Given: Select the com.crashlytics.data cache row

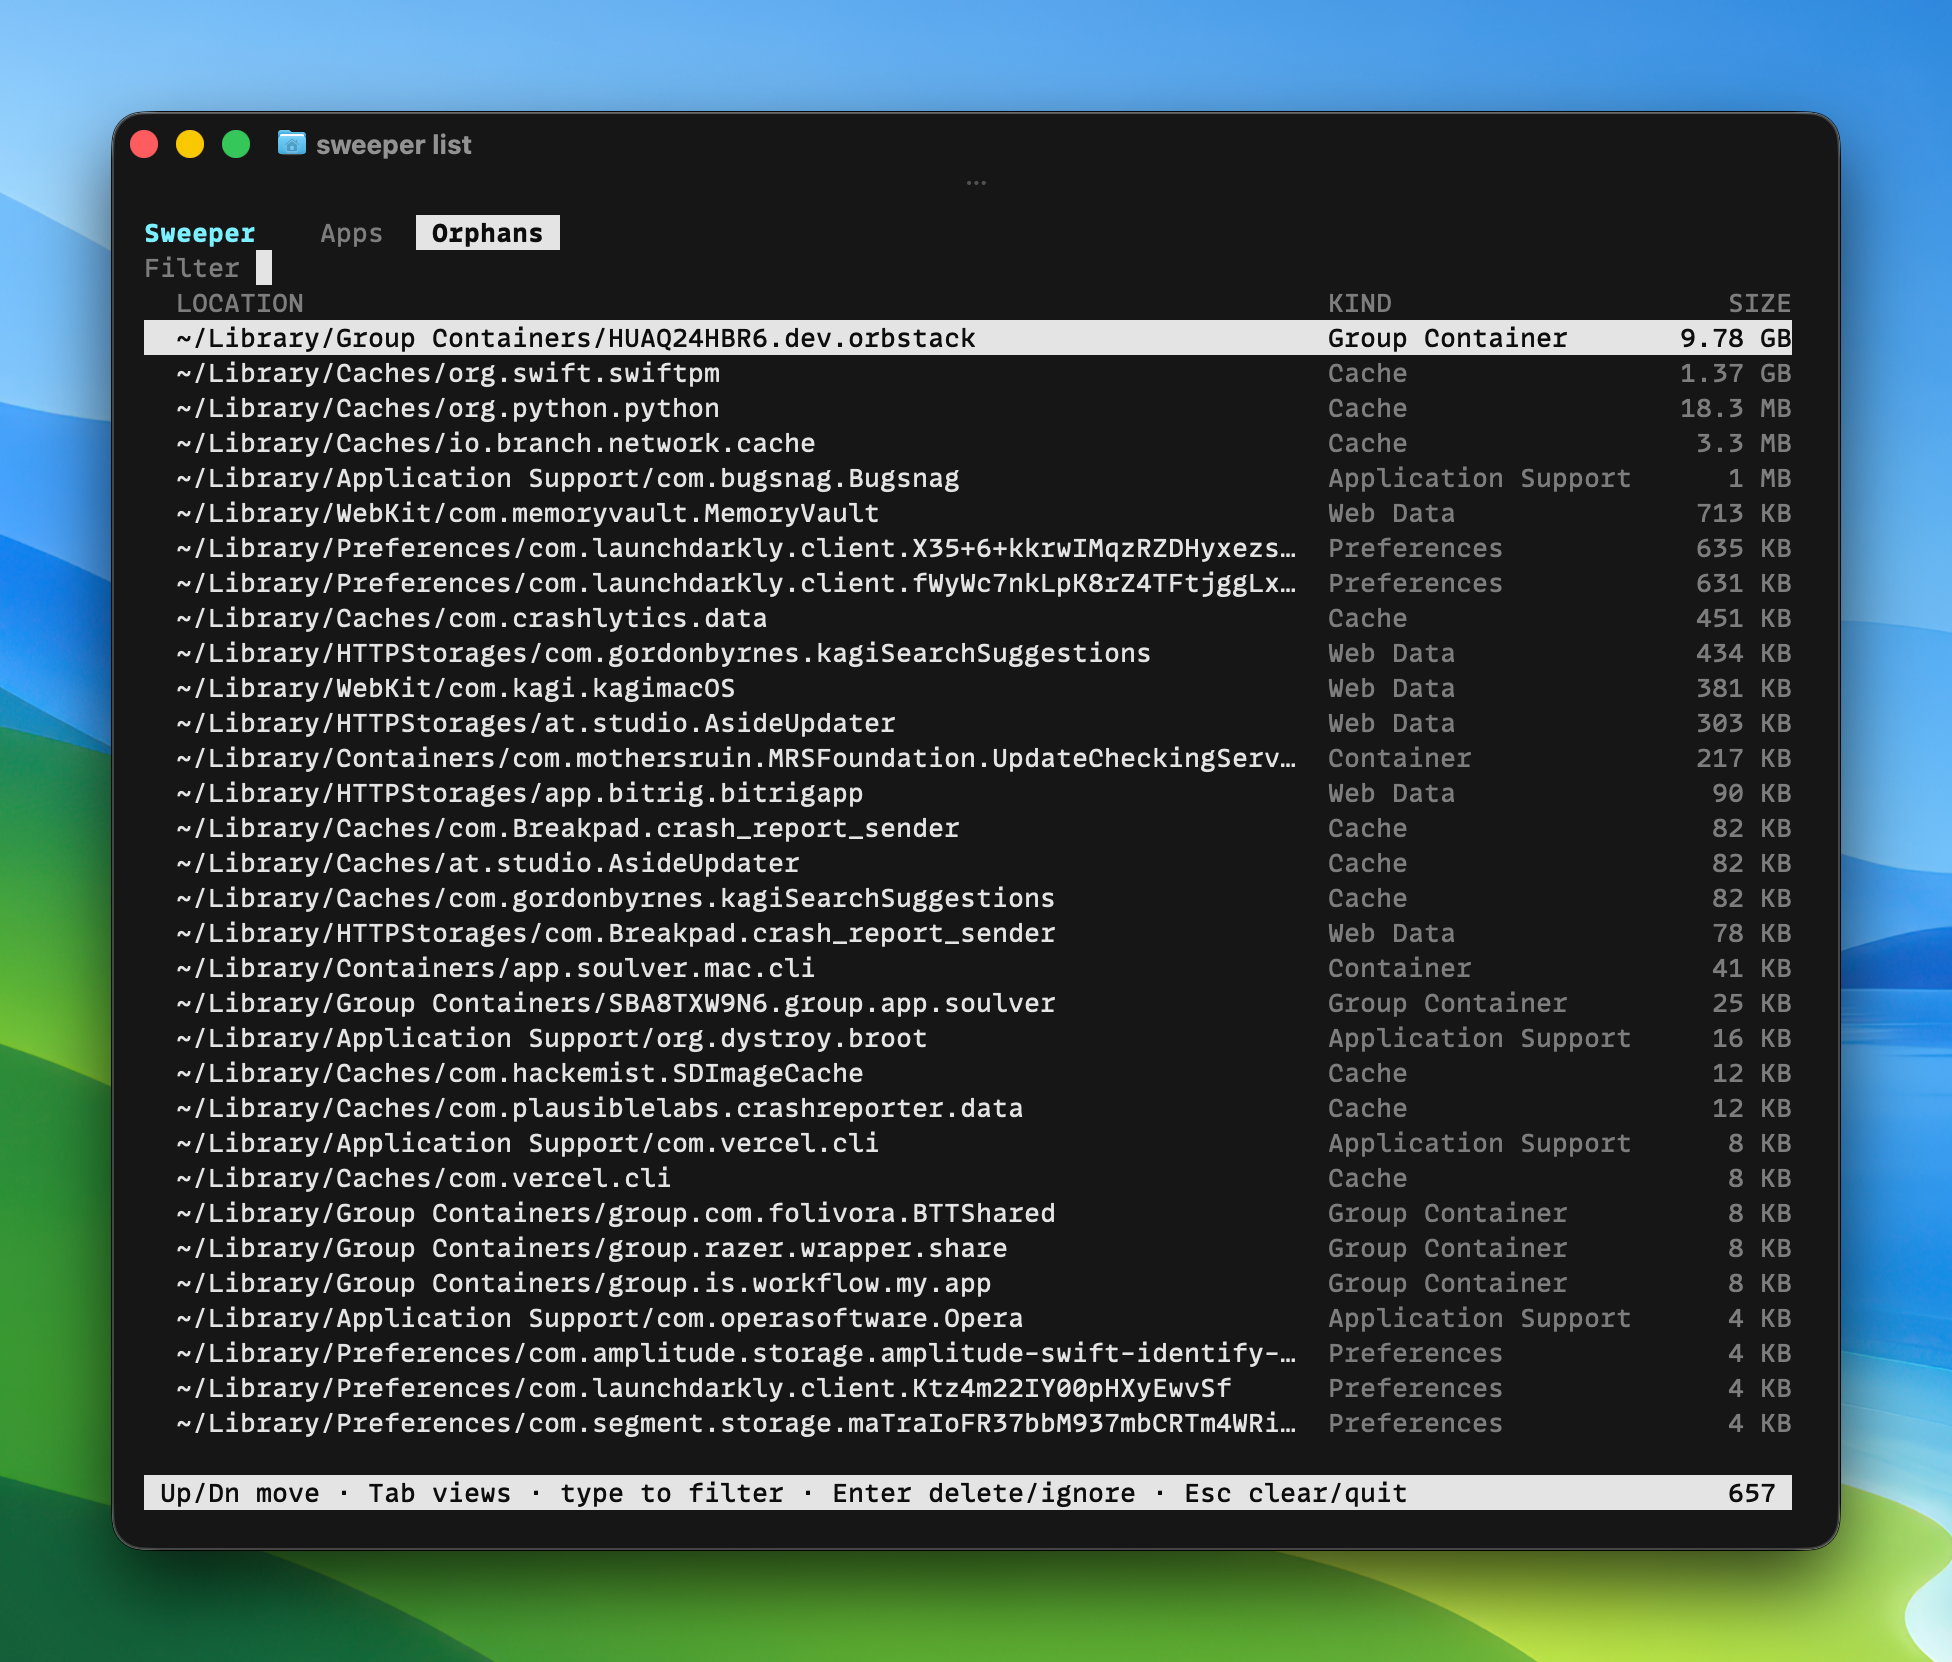Looking at the screenshot, I should (x=968, y=618).
